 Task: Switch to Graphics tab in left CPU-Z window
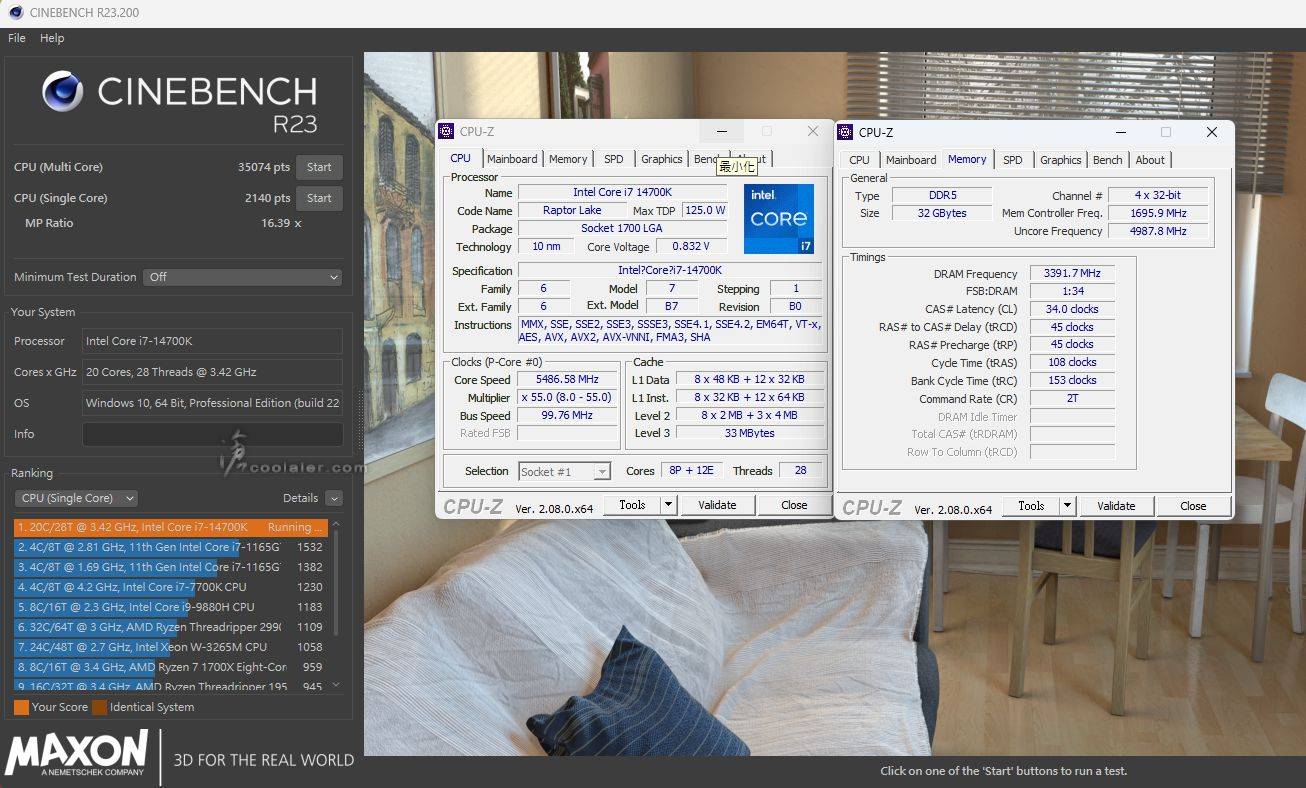click(662, 159)
